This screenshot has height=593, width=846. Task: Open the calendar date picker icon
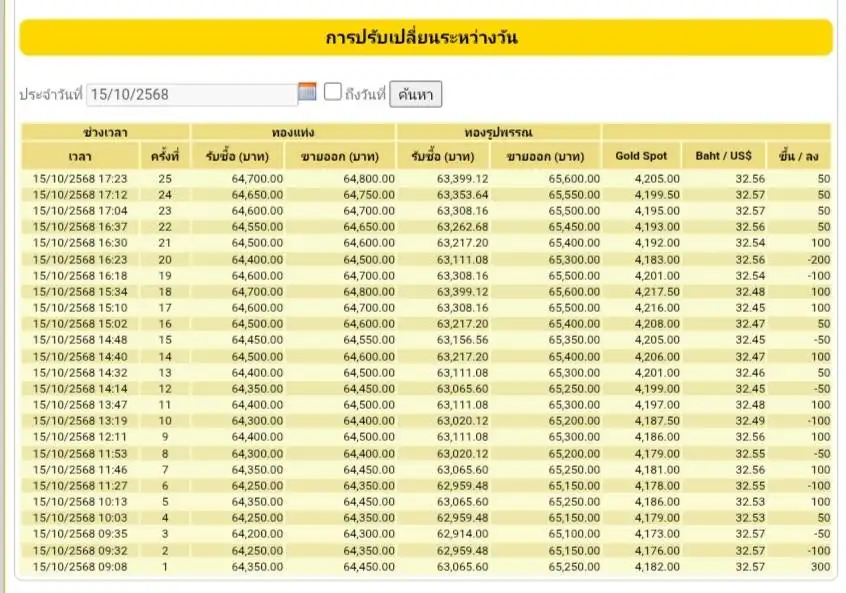[308, 93]
